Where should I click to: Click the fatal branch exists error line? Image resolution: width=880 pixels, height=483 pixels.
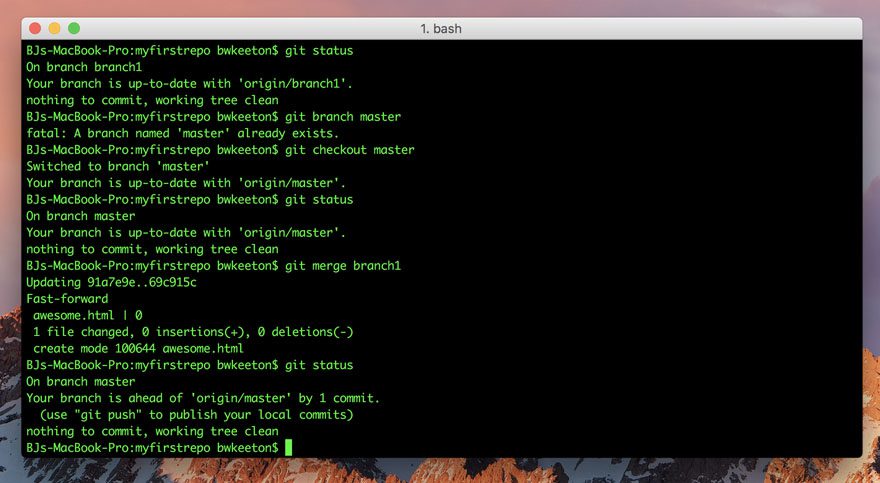182,134
